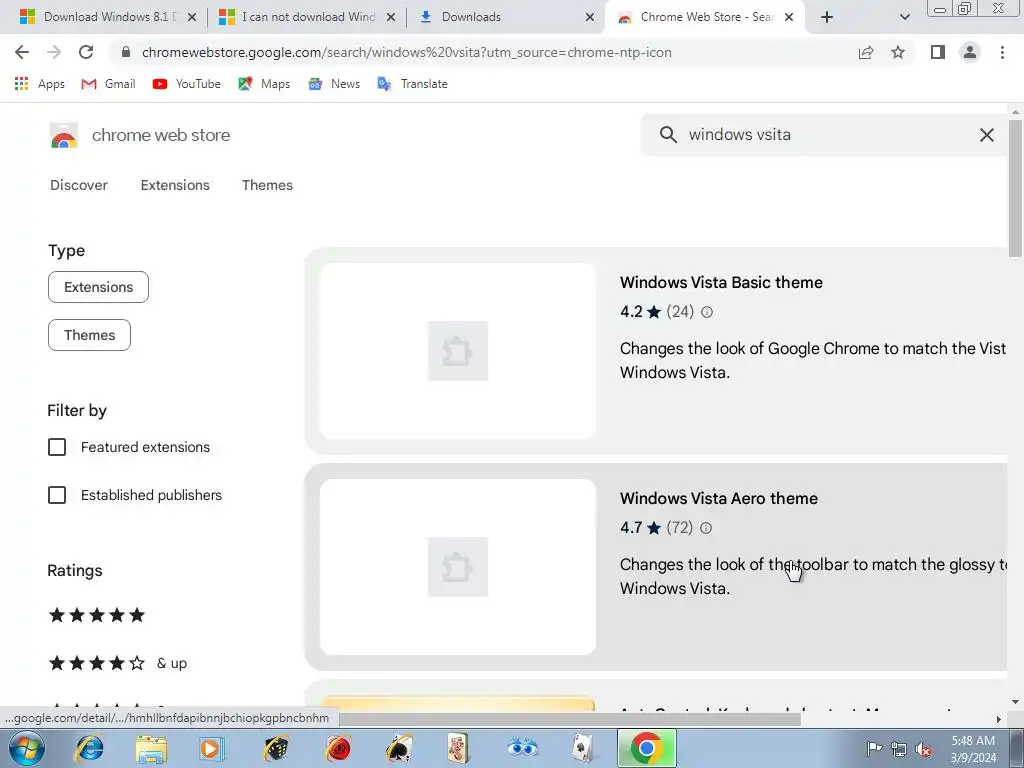Viewport: 1024px width, 768px height.
Task: Go forward using the forward arrow
Action: point(54,52)
